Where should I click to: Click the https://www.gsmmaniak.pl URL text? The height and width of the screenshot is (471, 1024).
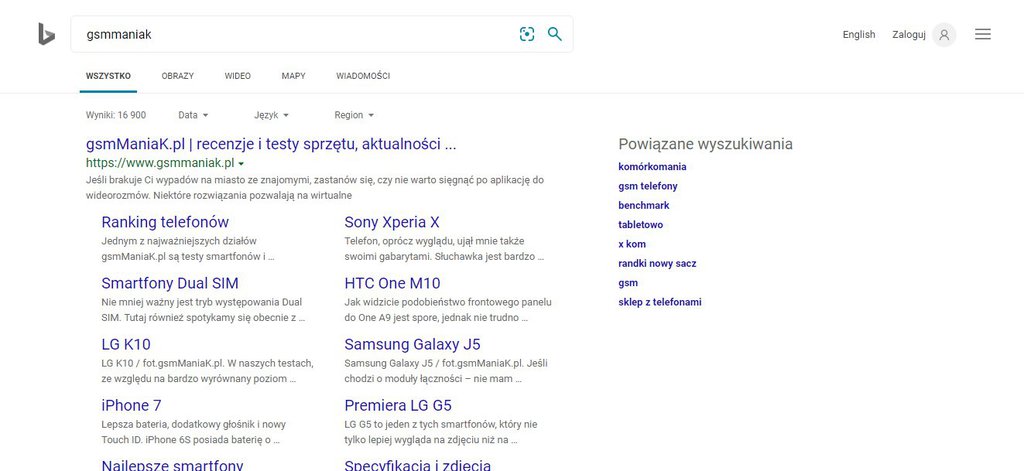pyautogui.click(x=160, y=163)
